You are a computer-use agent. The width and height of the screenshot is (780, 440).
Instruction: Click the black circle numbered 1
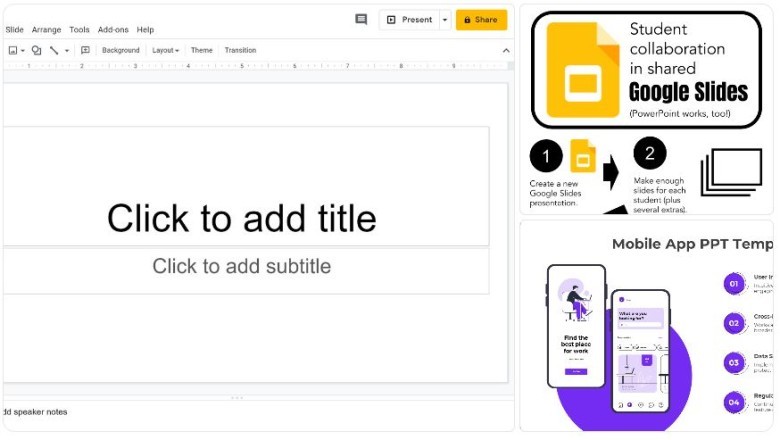pos(546,157)
